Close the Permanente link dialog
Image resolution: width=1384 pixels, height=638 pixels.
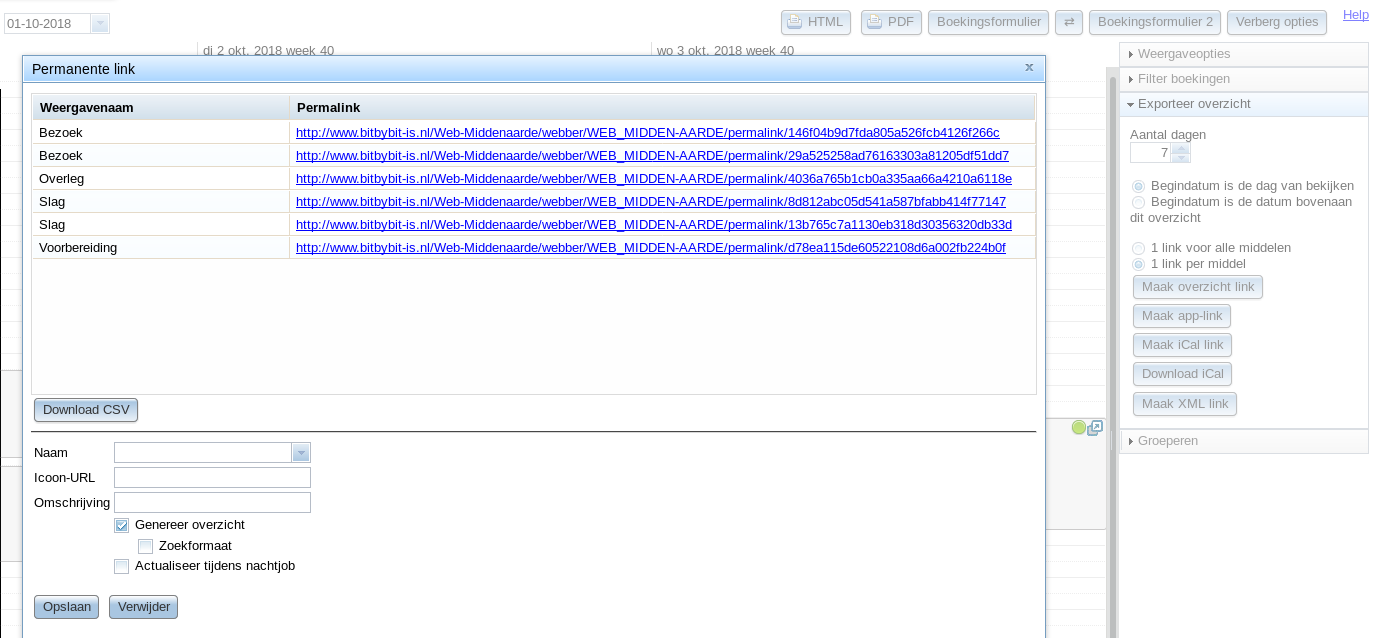click(x=1029, y=68)
